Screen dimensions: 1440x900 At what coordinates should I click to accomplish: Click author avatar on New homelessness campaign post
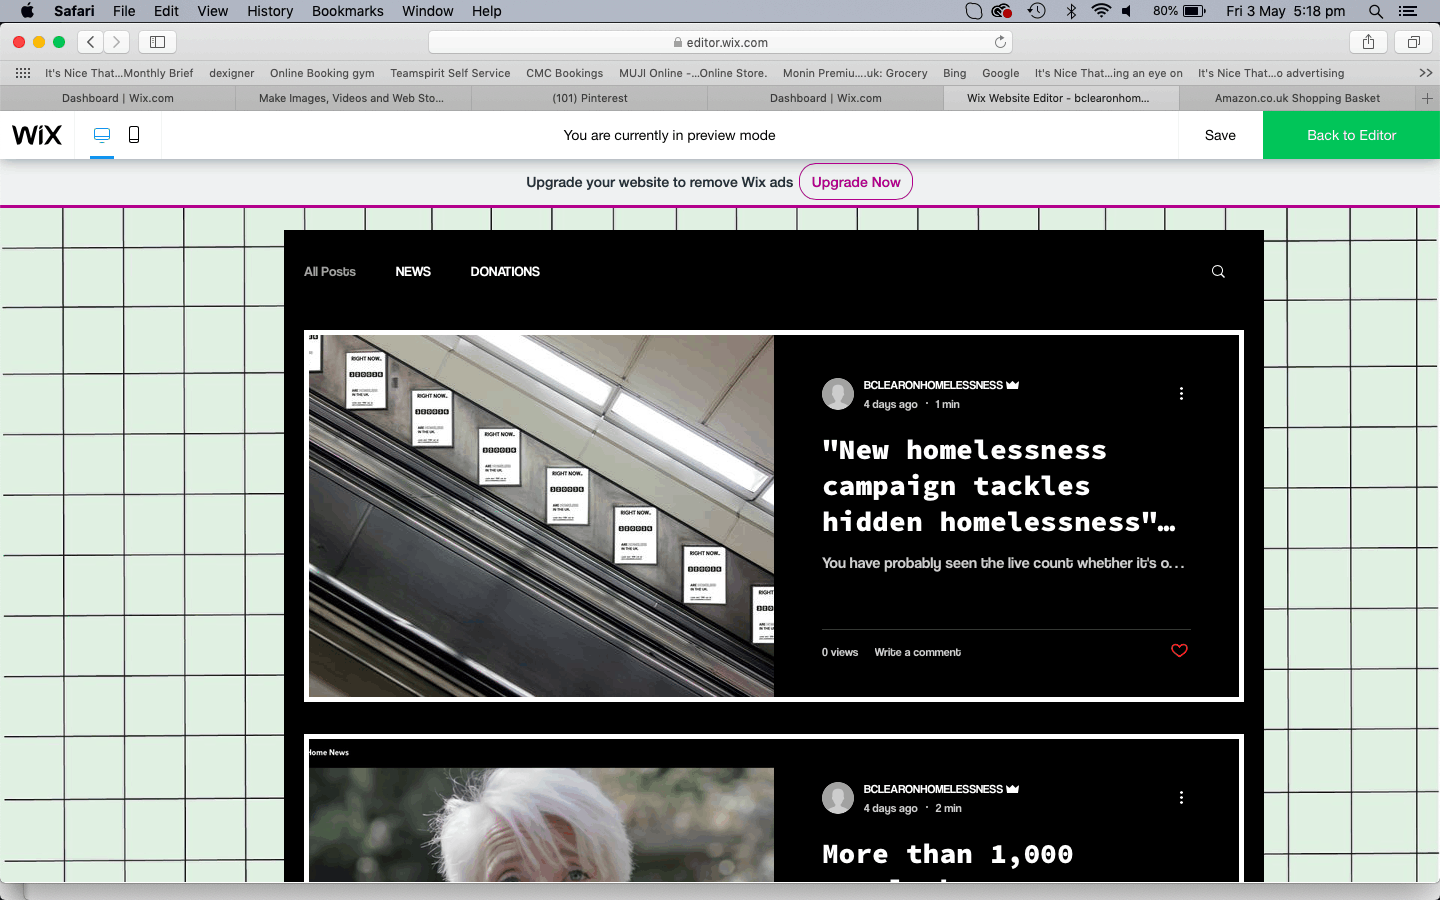(x=838, y=394)
